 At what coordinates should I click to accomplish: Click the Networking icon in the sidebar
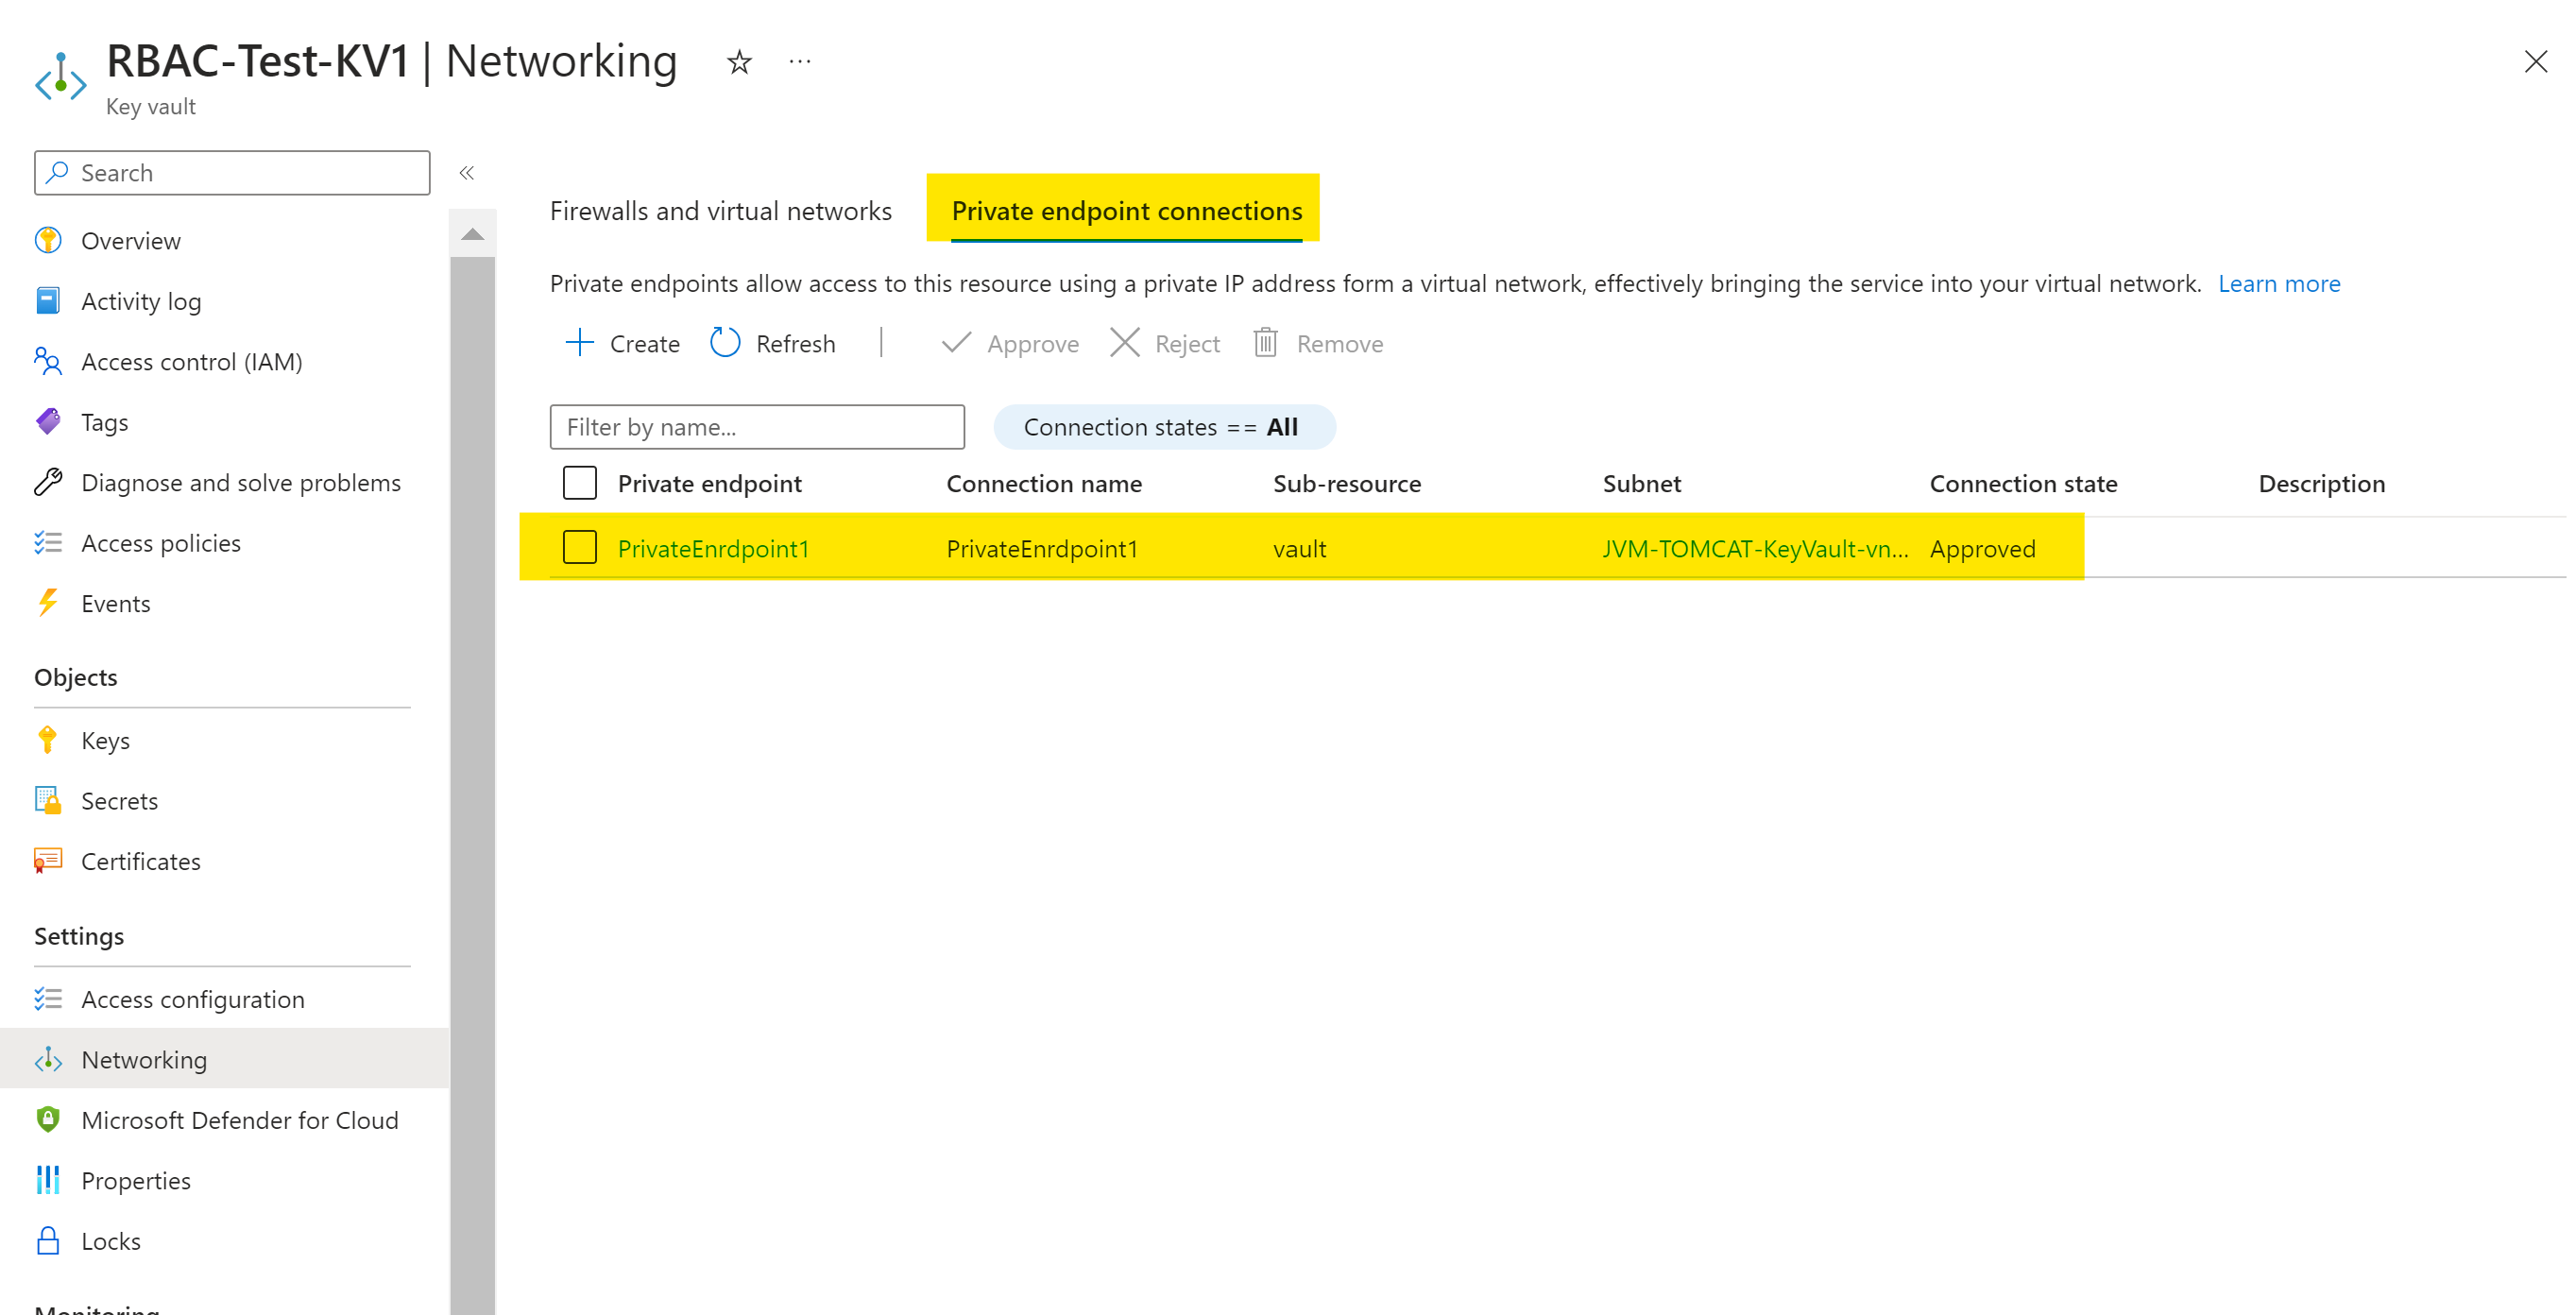[48, 1060]
